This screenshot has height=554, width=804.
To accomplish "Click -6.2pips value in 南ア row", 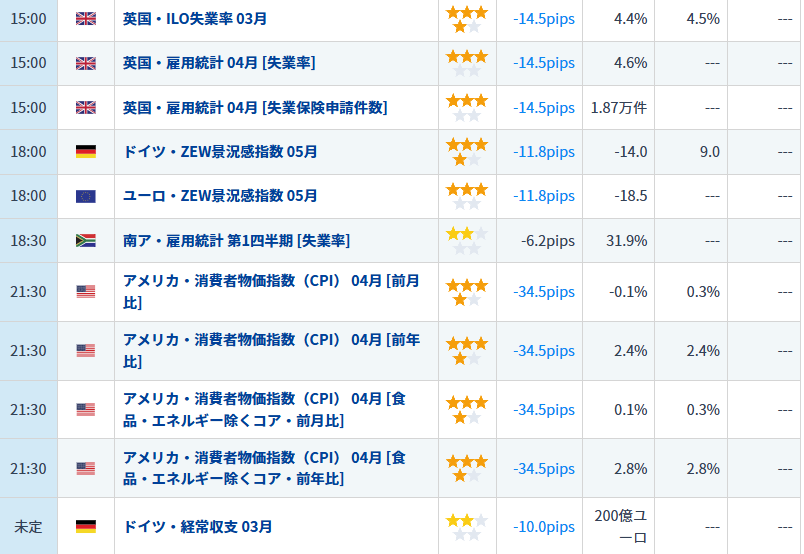I will [547, 240].
